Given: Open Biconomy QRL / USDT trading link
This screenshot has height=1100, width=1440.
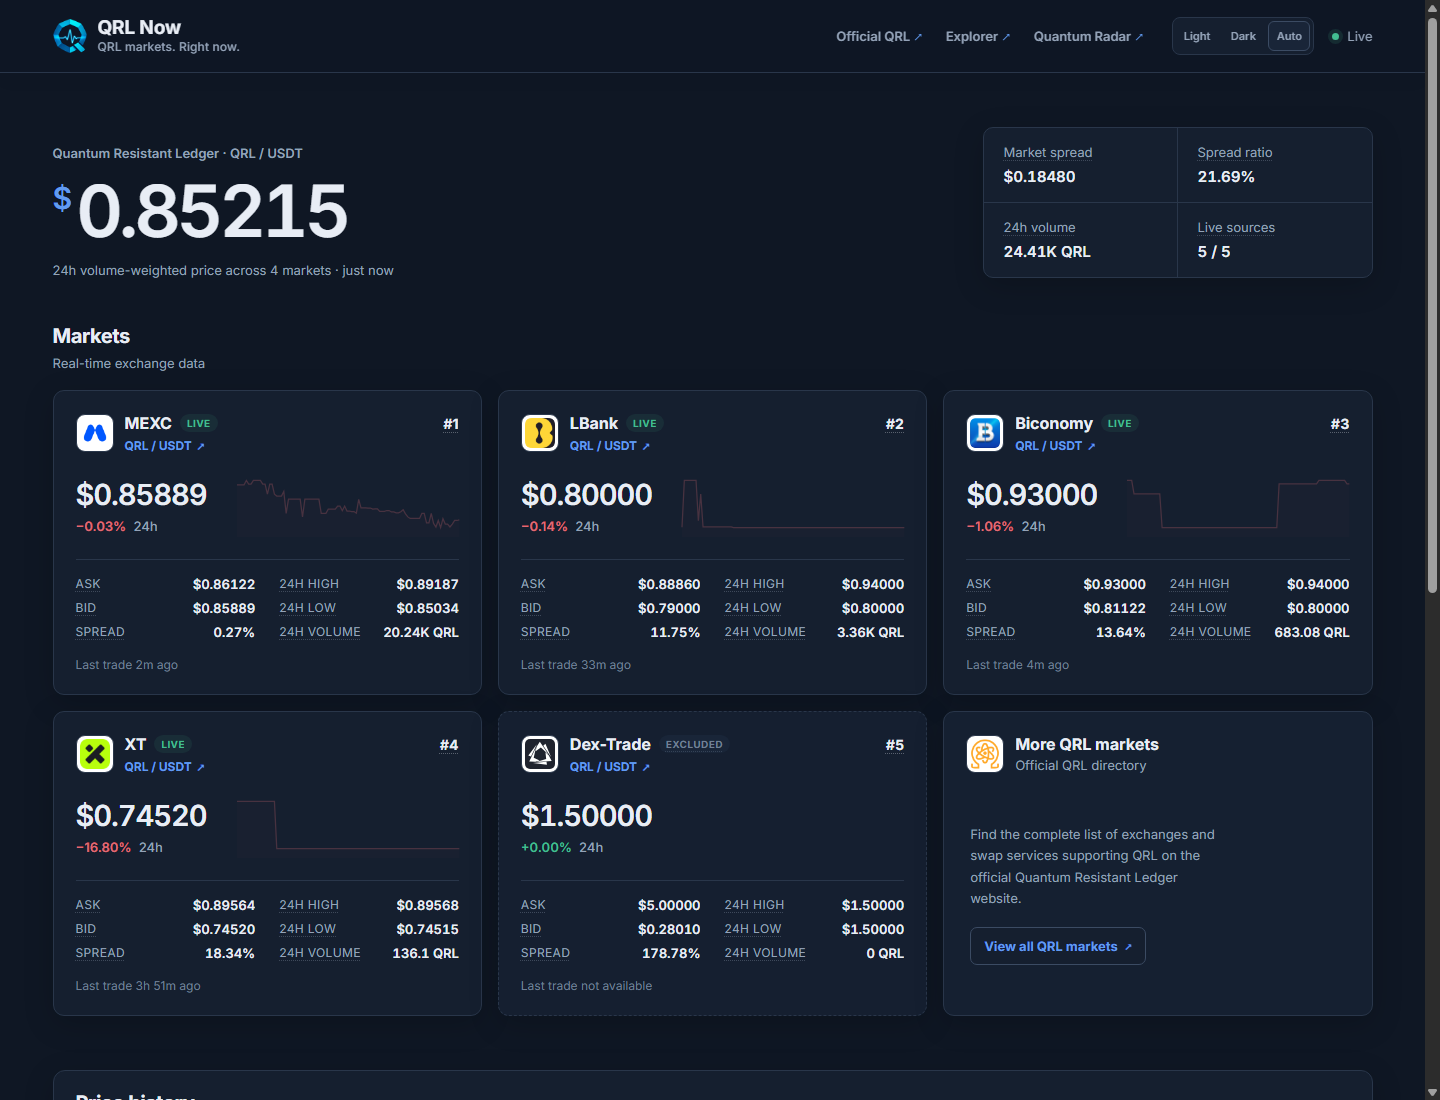Looking at the screenshot, I should click(1055, 446).
